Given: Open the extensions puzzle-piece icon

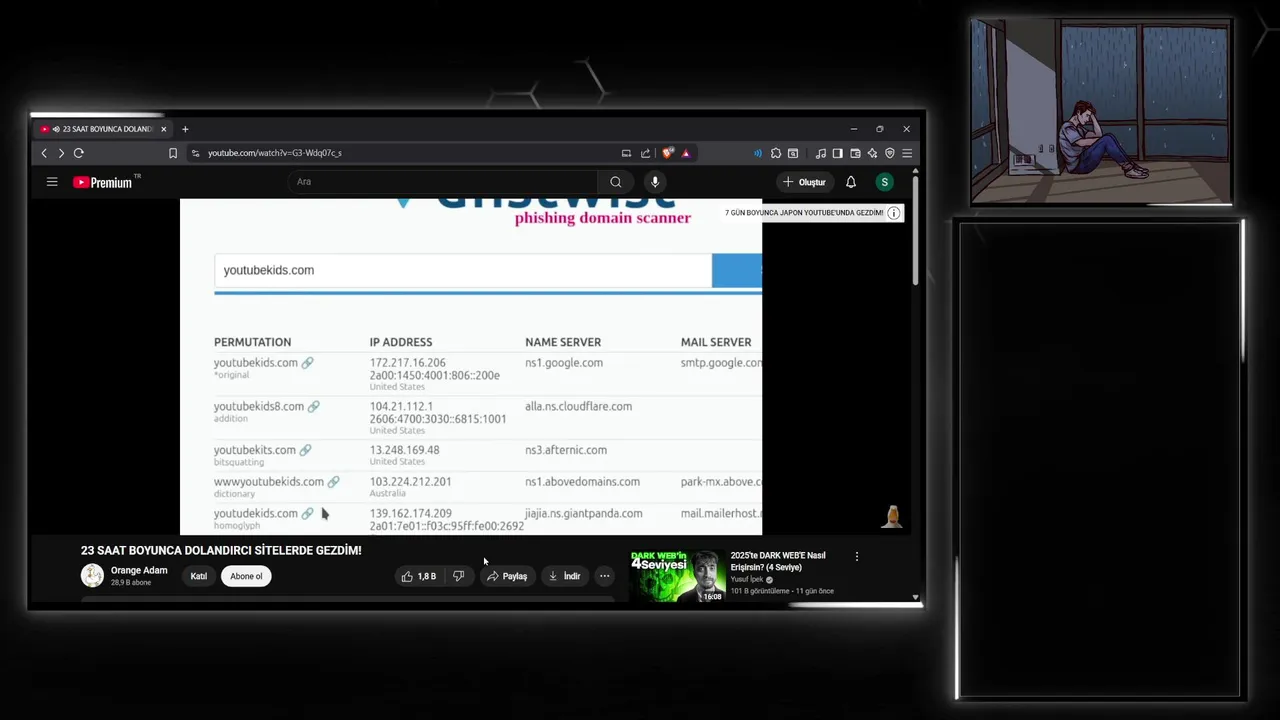Looking at the screenshot, I should point(776,153).
